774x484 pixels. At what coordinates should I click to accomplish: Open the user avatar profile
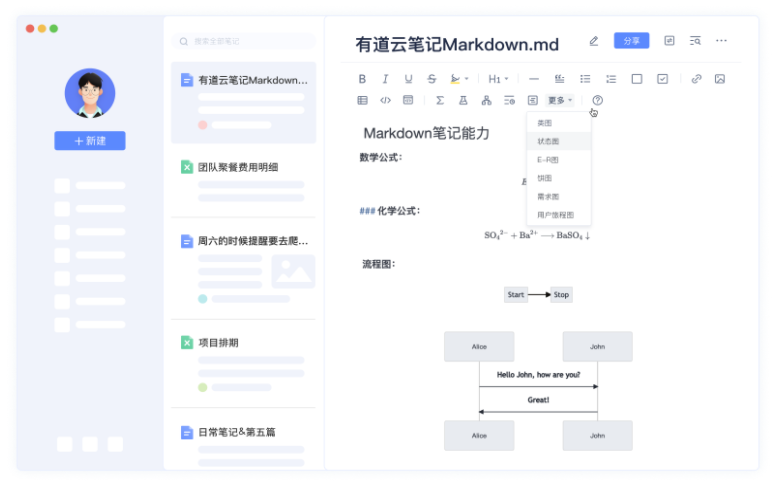(90, 93)
